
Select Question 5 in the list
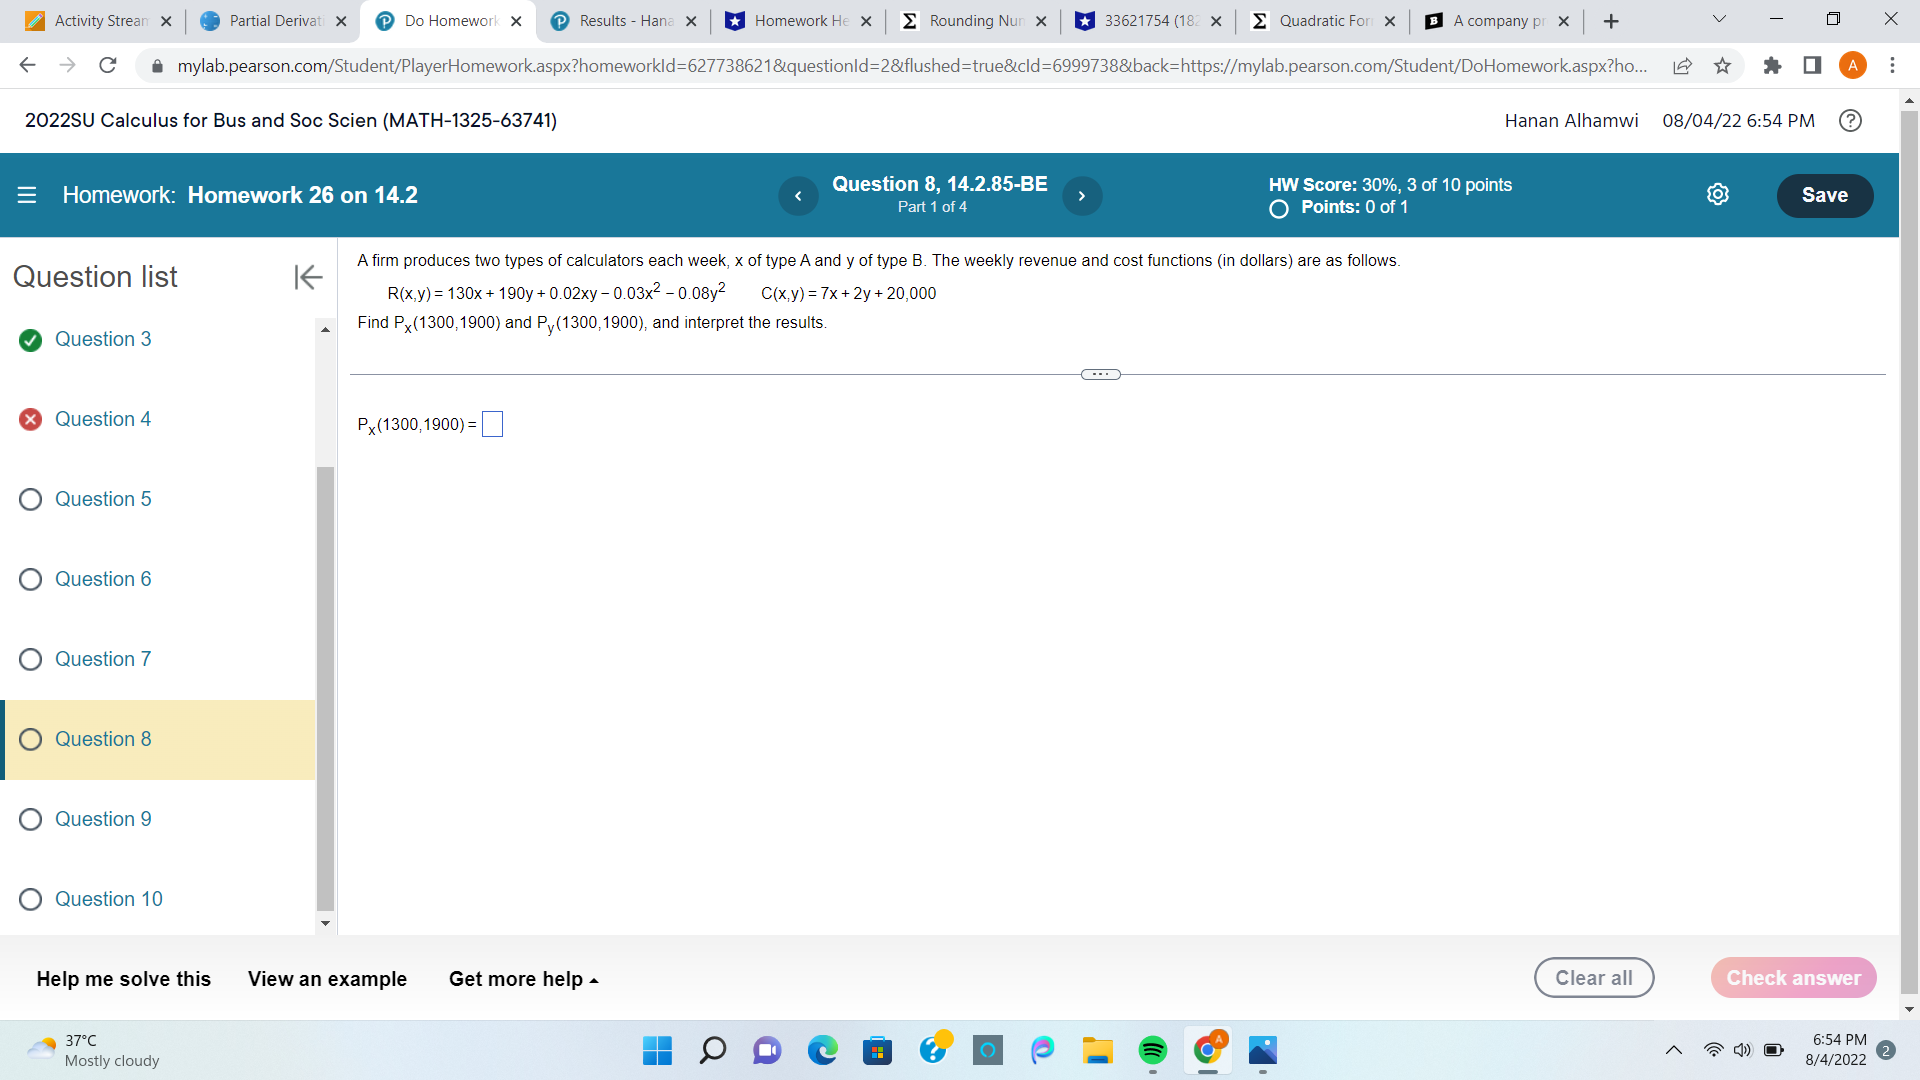(103, 499)
